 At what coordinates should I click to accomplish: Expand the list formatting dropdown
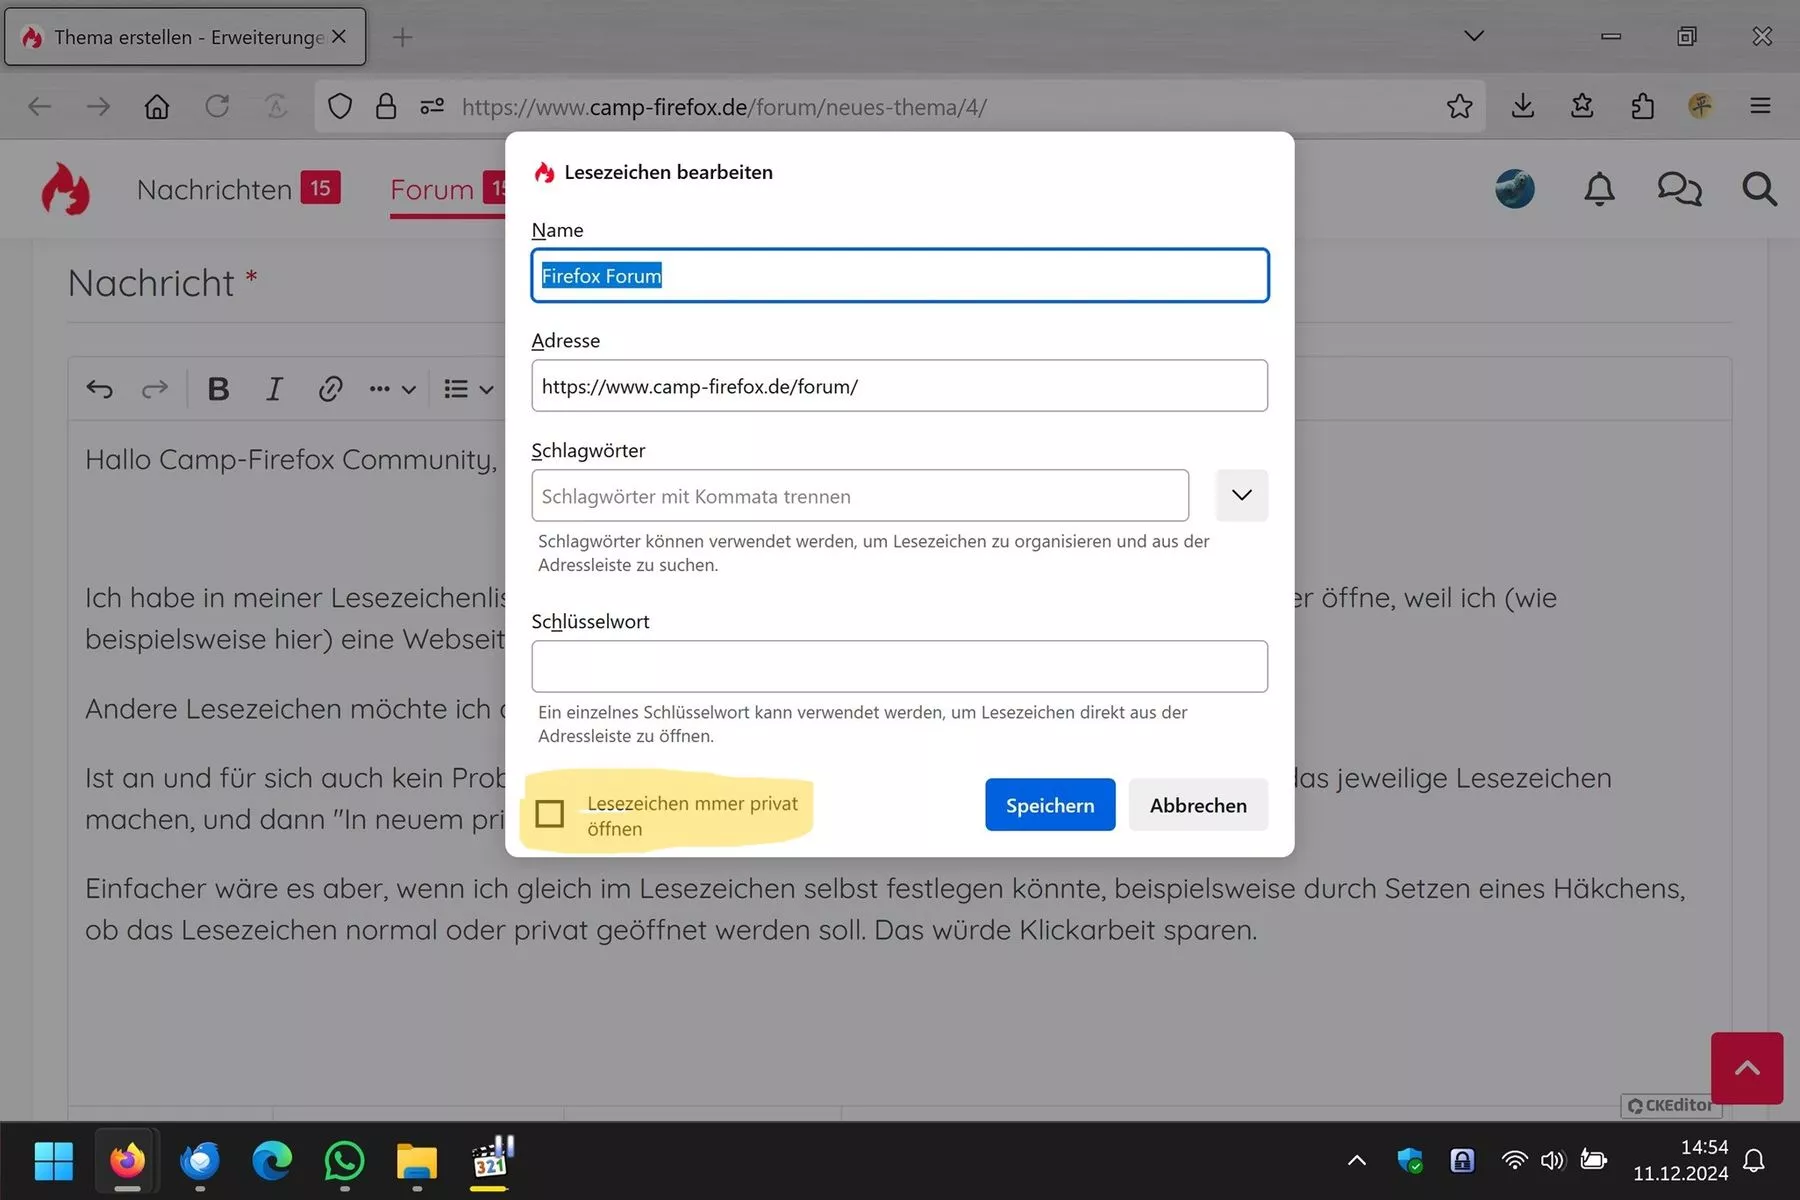(x=469, y=389)
